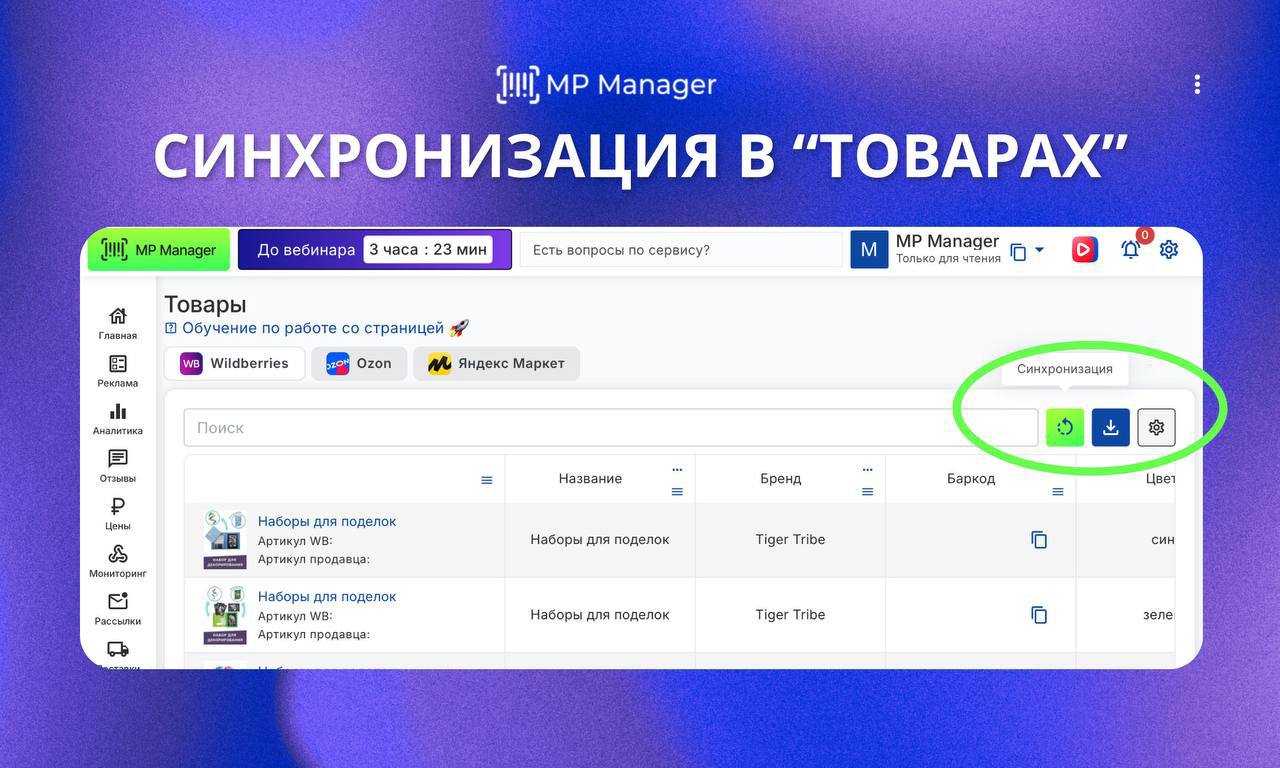Open Название column filter menu

pyautogui.click(x=677, y=492)
